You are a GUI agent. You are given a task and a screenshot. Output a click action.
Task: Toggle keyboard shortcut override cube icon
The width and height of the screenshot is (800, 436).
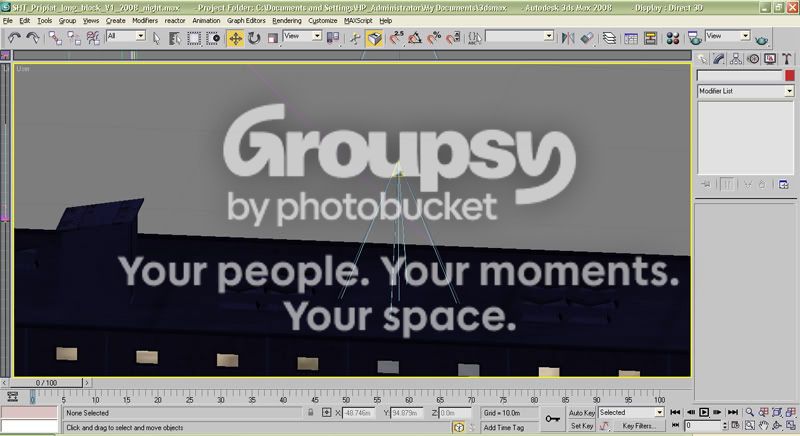(x=374, y=38)
